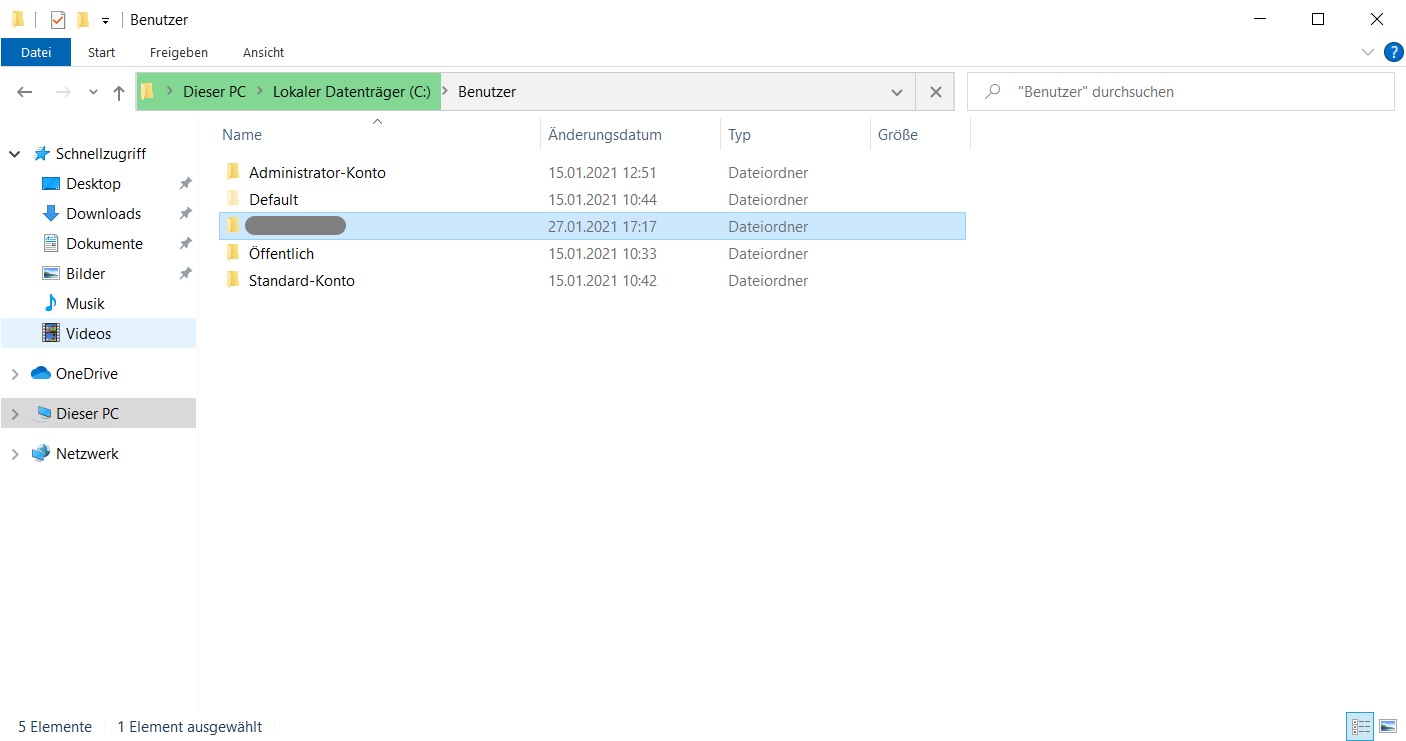The height and width of the screenshot is (741, 1406).
Task: Click the Properties checkmark icon in title bar
Action: pyautogui.click(x=58, y=19)
